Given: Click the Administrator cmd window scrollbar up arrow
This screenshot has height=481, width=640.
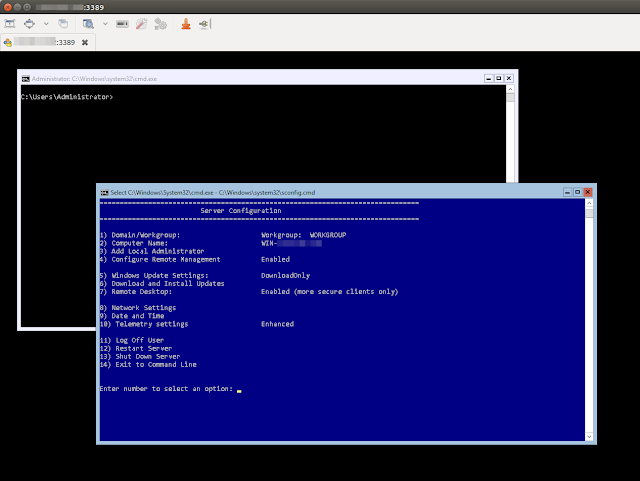Looking at the screenshot, I should (x=511, y=88).
